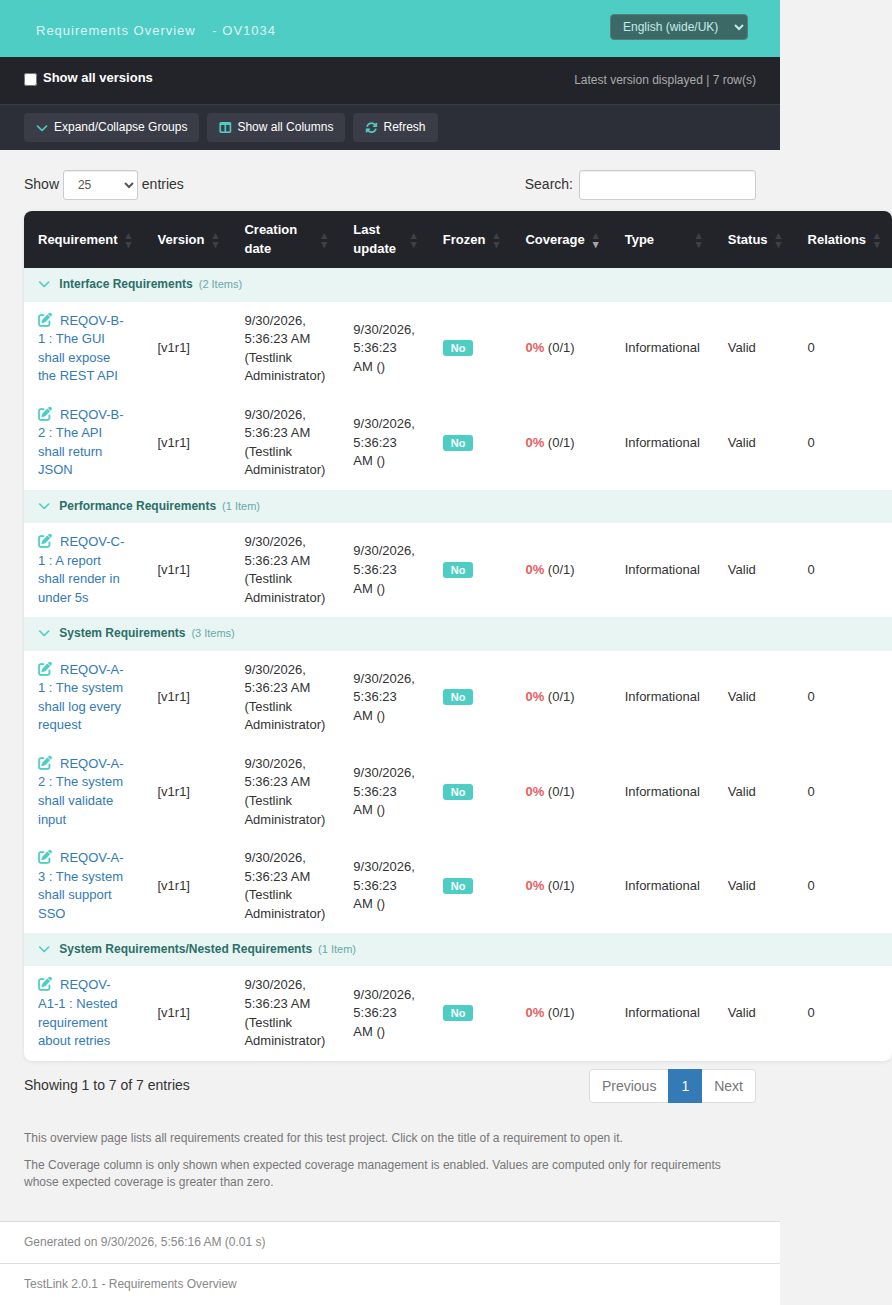892x1305 pixels.
Task: Collapse the Performance Requirements group
Action: point(44,506)
